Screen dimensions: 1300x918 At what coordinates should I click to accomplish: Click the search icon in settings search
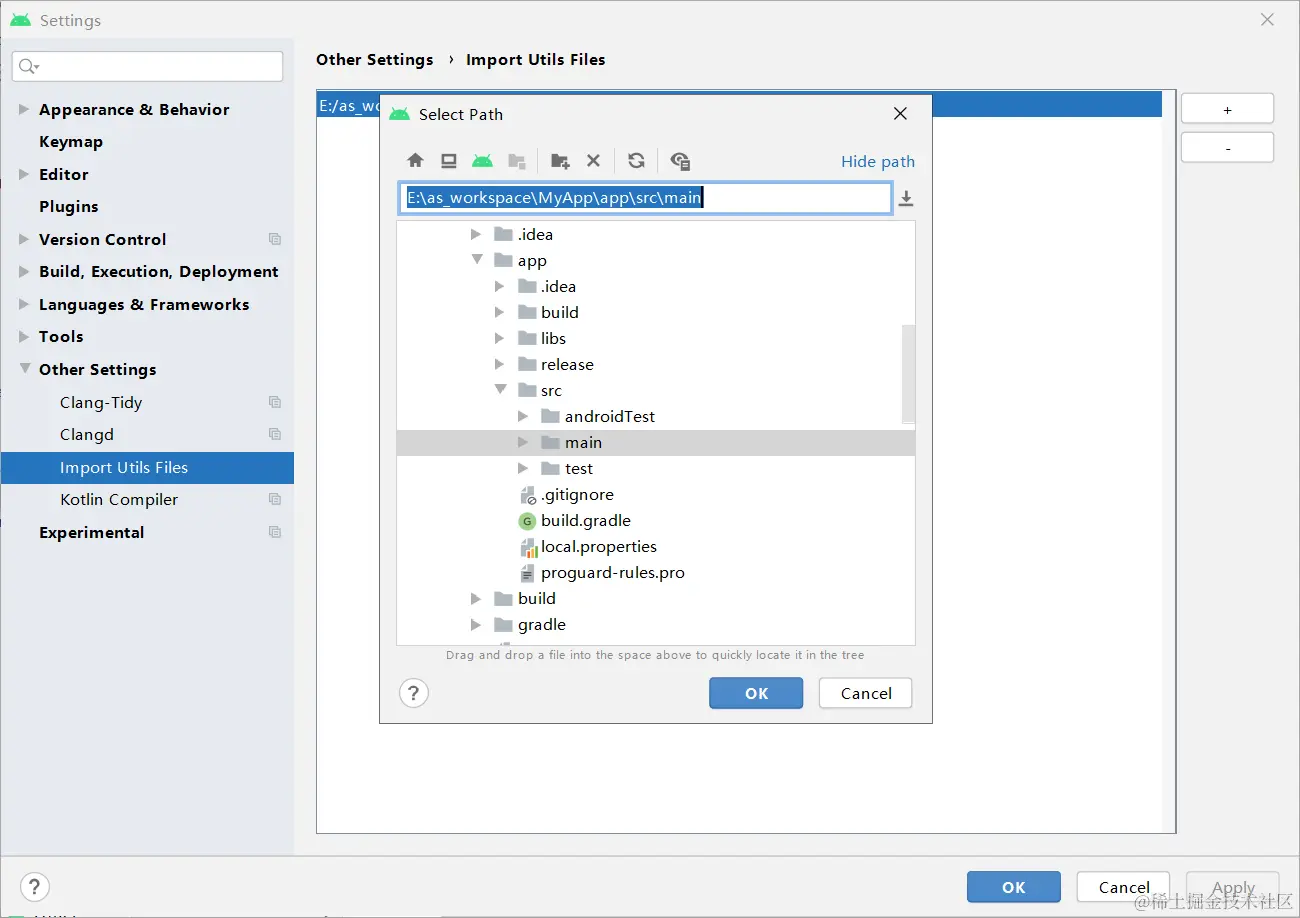(x=29, y=67)
